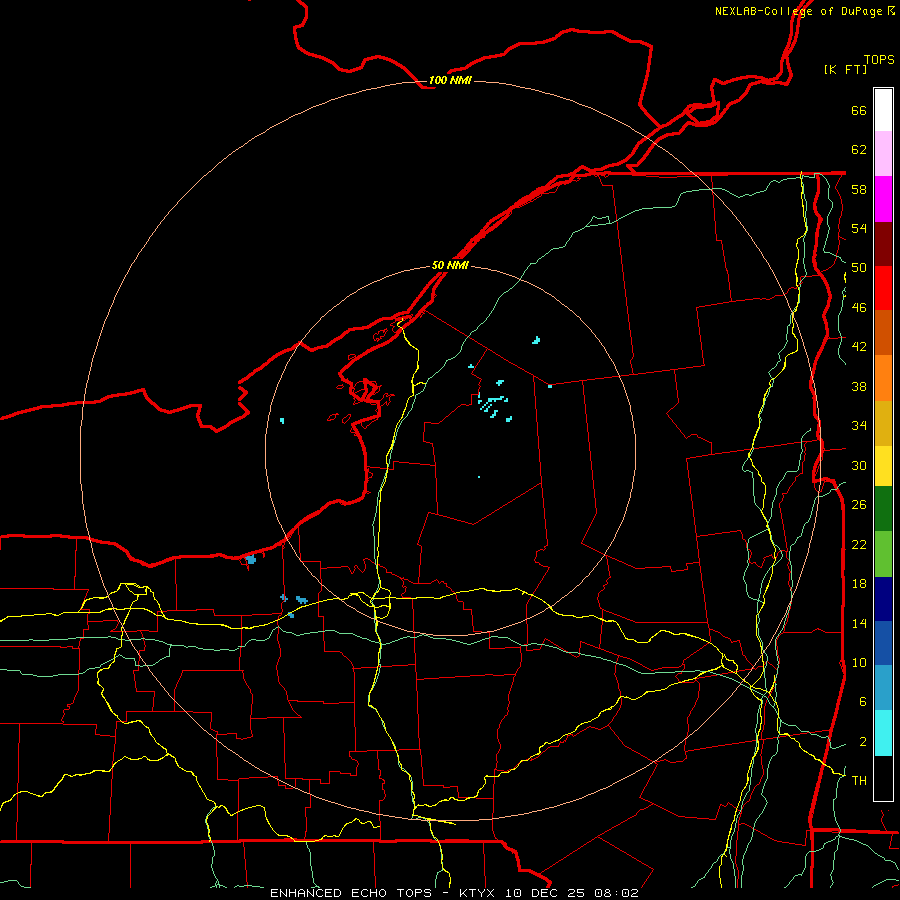
Task: Click the blue echo on the lake shoreline
Action: pyautogui.click(x=250, y=559)
